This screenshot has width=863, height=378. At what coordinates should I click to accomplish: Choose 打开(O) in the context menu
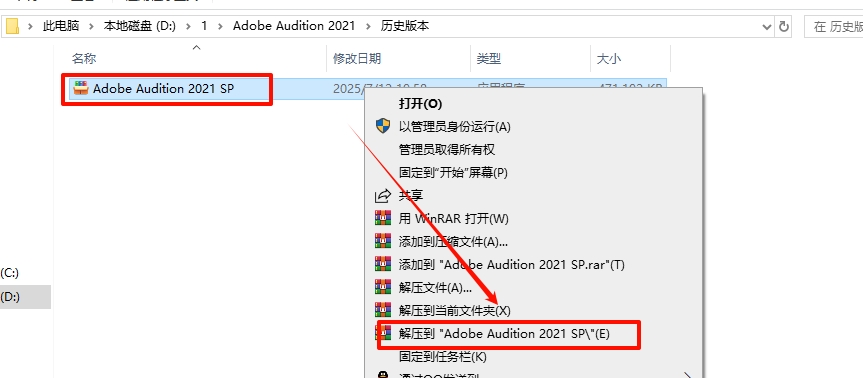coord(420,103)
